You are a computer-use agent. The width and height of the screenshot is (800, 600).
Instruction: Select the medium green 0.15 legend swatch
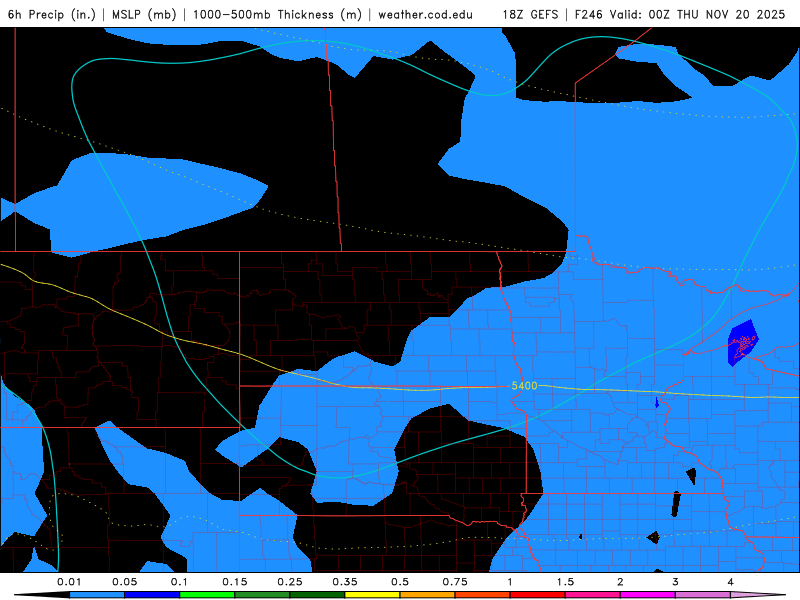click(x=262, y=595)
